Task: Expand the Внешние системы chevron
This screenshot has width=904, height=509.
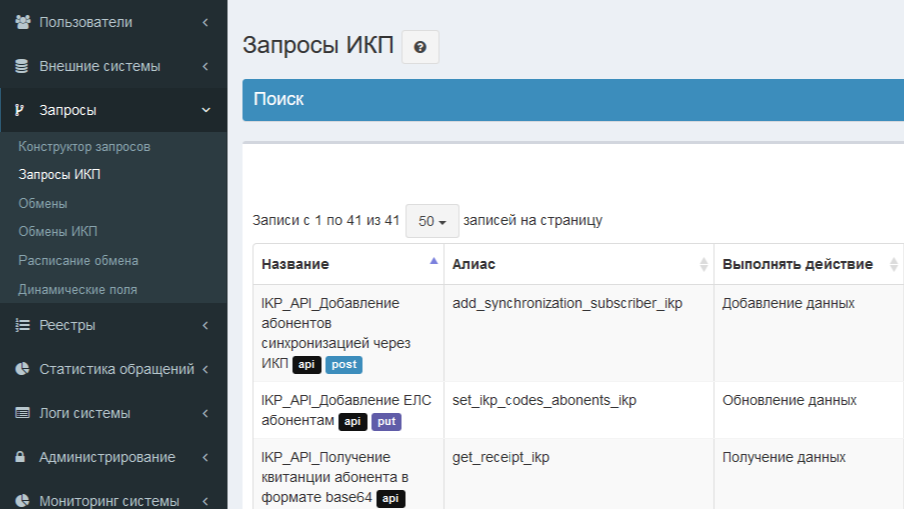Action: 205,66
